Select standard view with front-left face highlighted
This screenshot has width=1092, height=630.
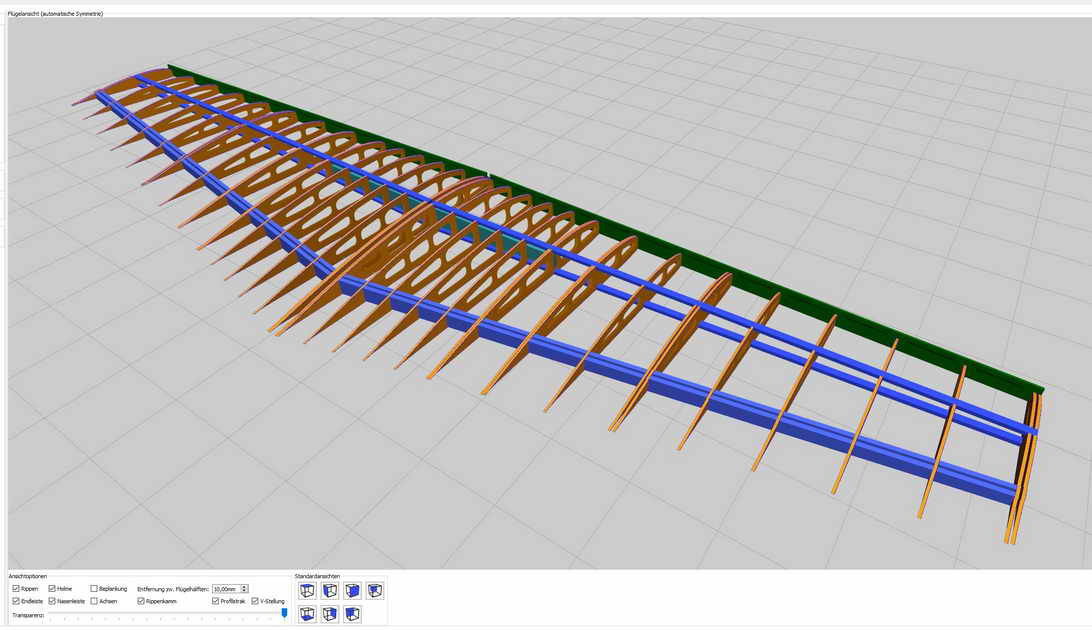(330, 591)
